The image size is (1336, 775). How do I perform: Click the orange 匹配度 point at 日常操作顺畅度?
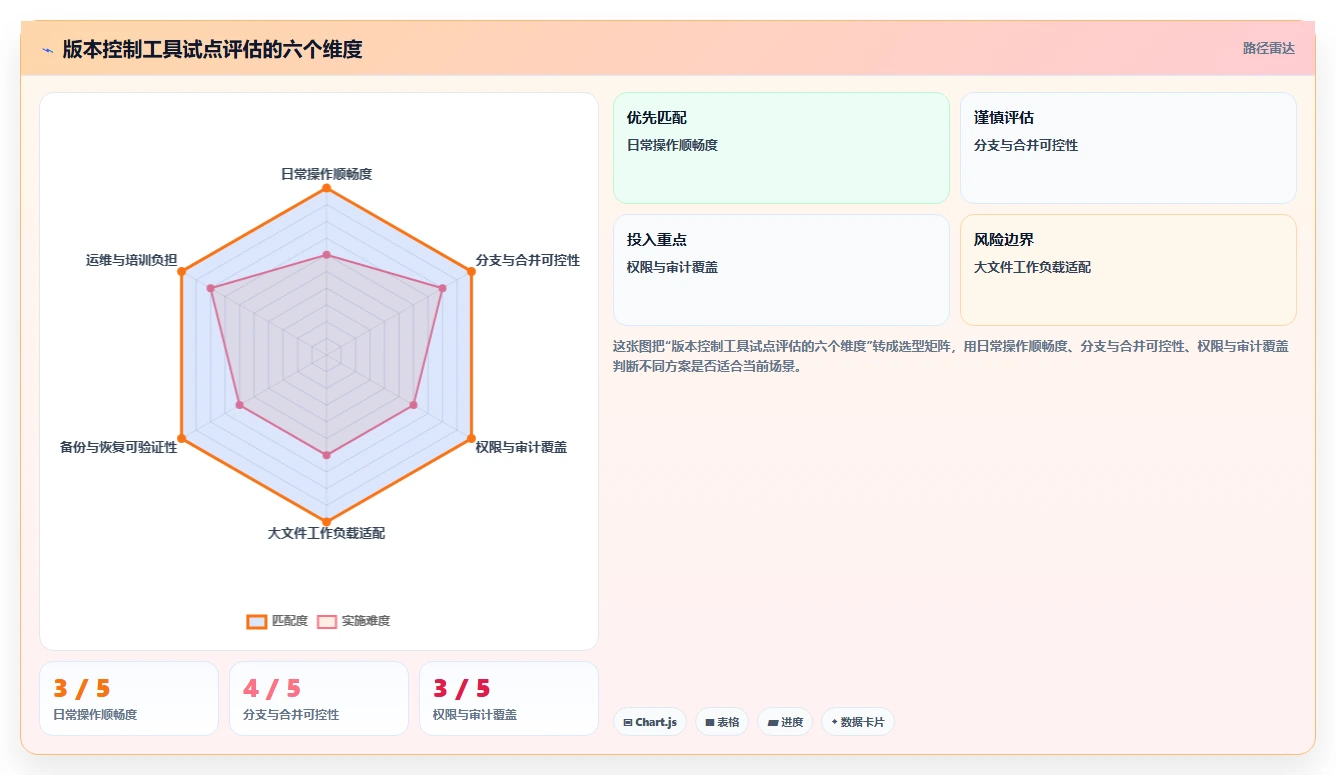326,188
